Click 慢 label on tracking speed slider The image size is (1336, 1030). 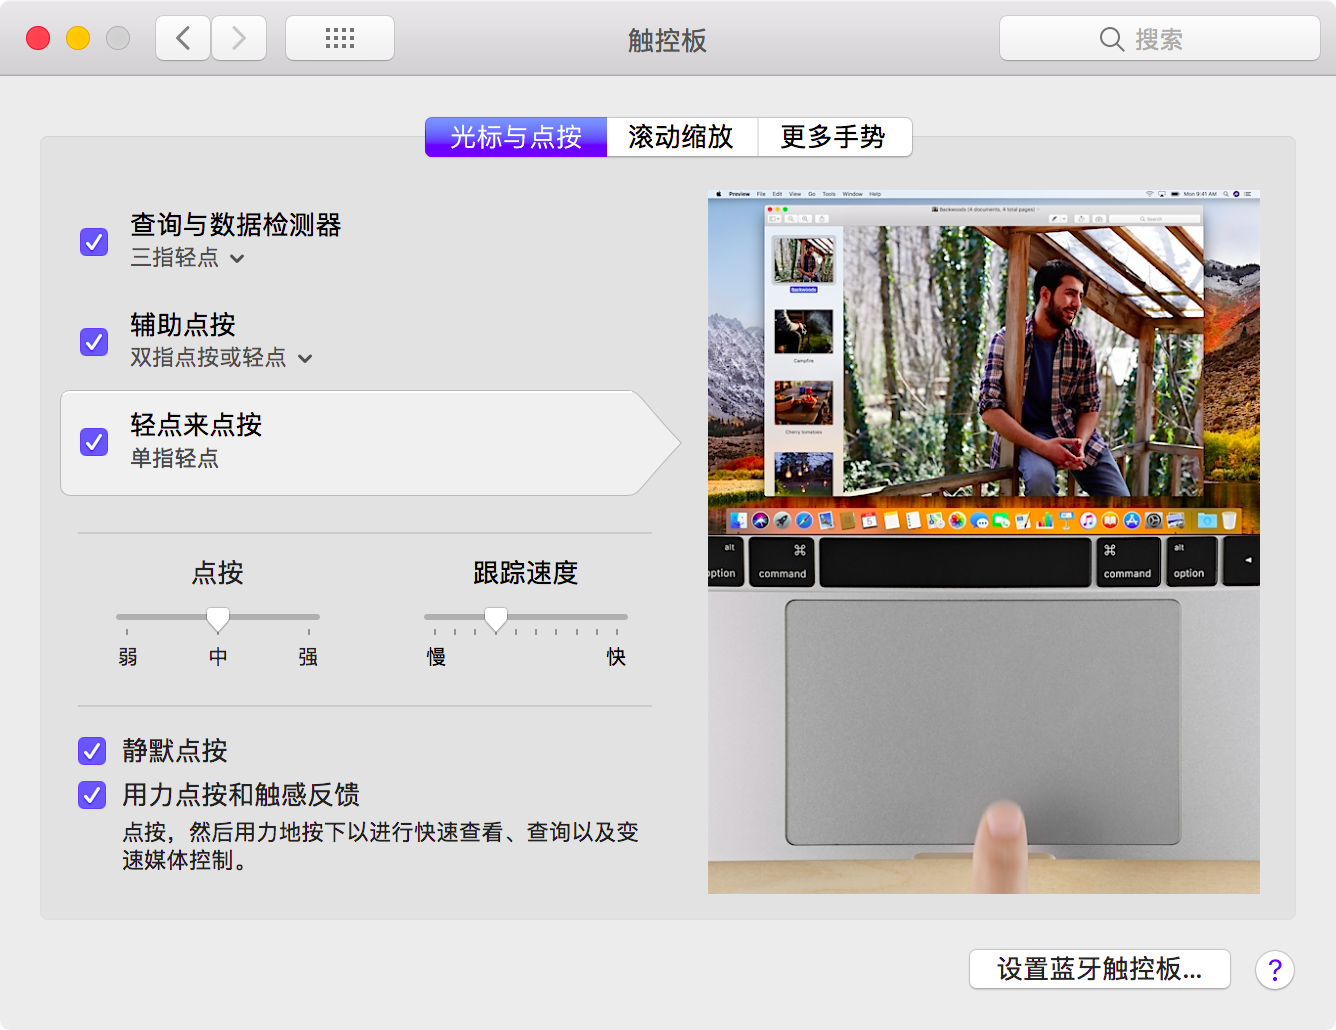click(436, 657)
